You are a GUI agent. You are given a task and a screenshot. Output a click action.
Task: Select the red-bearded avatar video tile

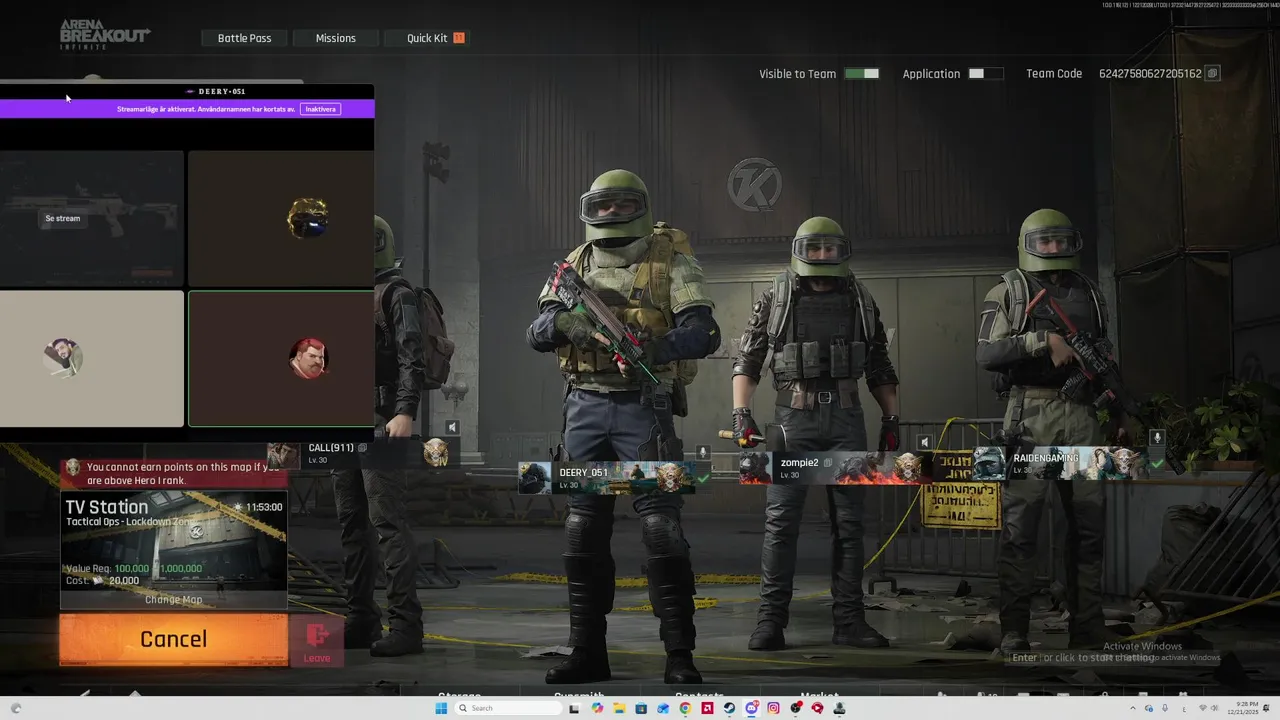[281, 358]
